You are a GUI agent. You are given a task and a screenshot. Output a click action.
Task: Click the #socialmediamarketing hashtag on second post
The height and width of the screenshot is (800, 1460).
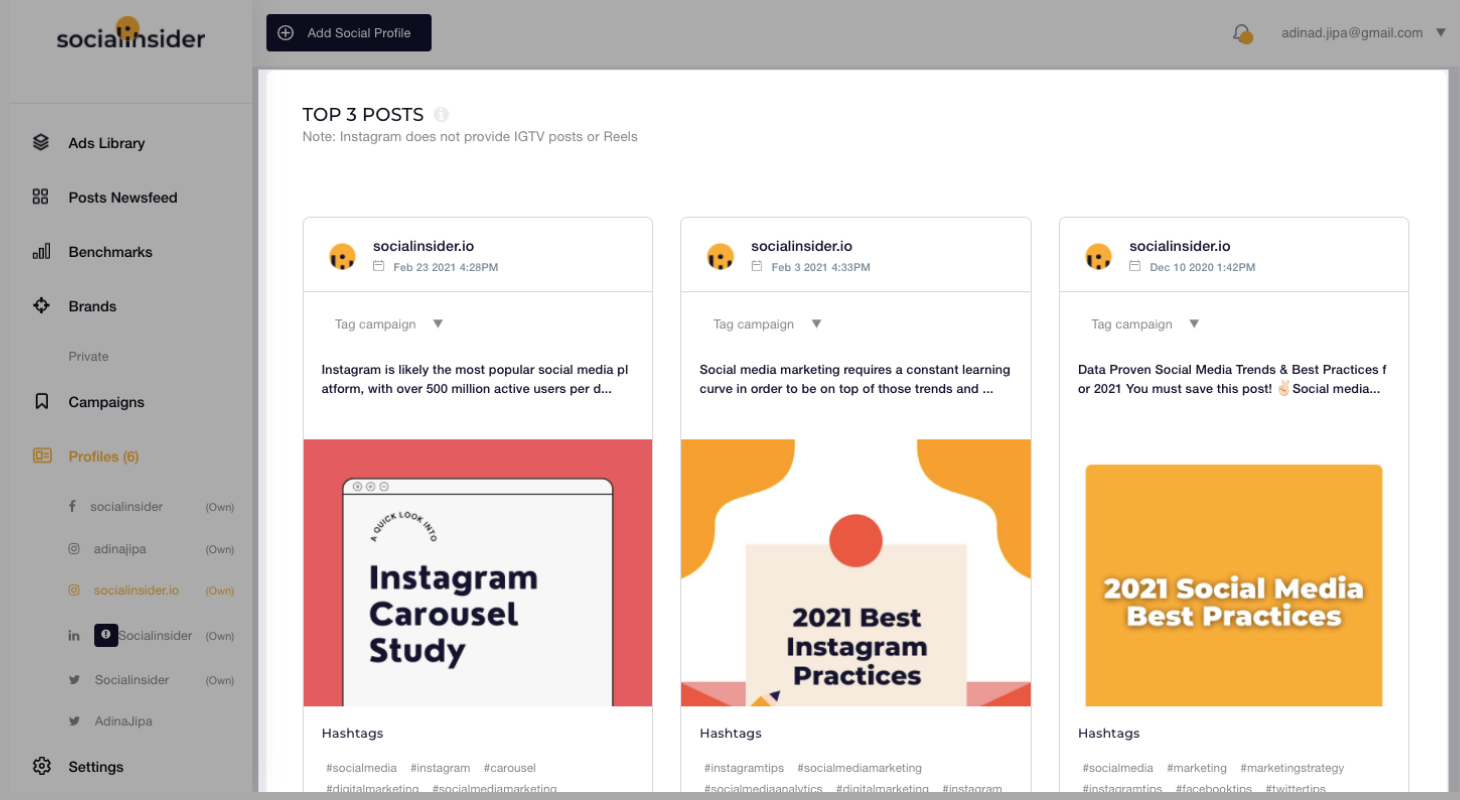(860, 768)
